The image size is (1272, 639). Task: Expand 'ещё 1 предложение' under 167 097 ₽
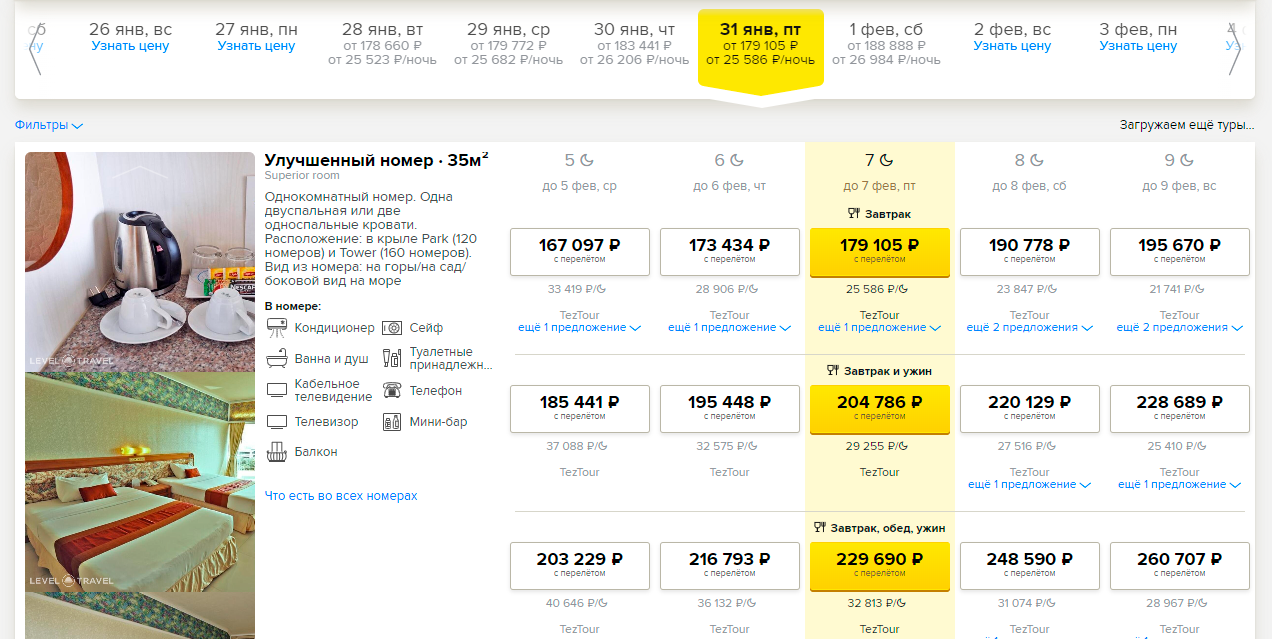[579, 328]
